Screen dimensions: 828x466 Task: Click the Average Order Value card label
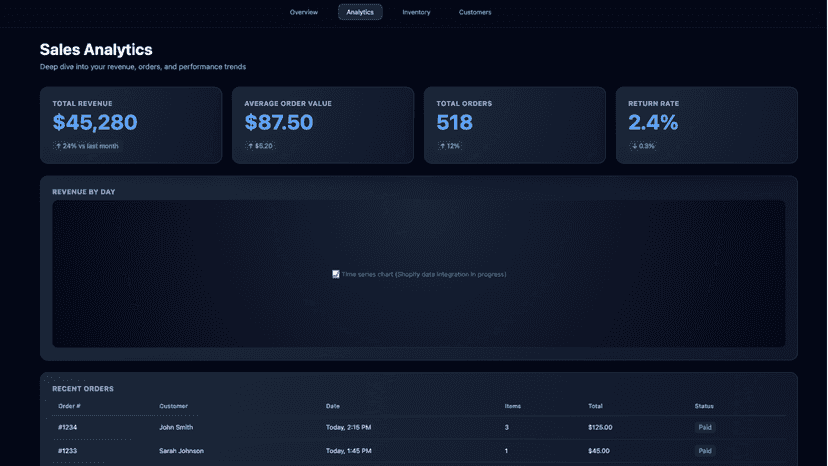(x=288, y=104)
